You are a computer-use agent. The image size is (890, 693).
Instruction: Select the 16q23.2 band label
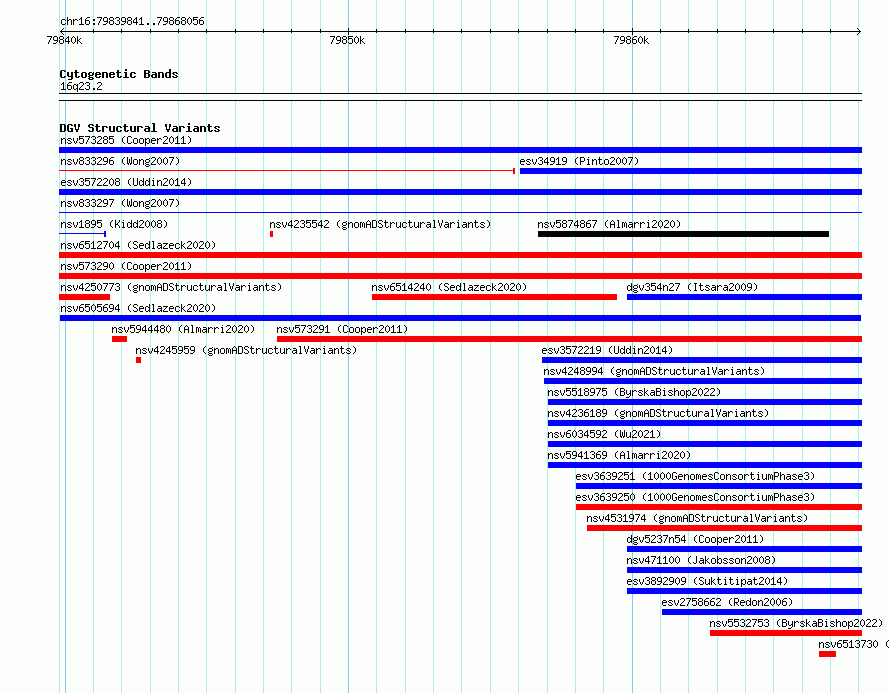(81, 86)
